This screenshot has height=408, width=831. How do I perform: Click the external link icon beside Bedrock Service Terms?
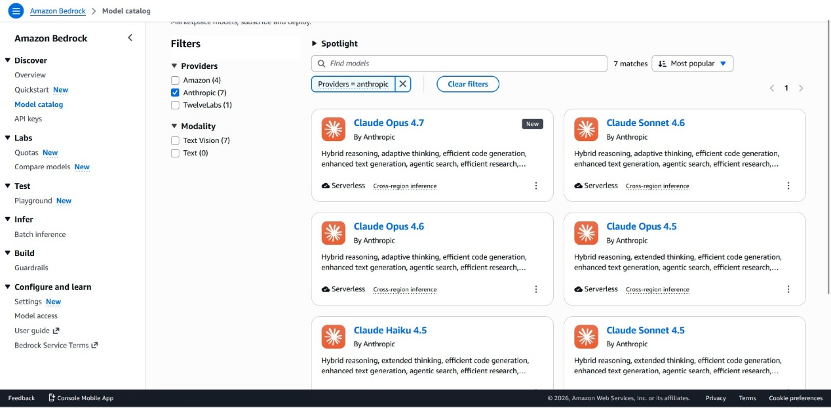[x=95, y=345]
